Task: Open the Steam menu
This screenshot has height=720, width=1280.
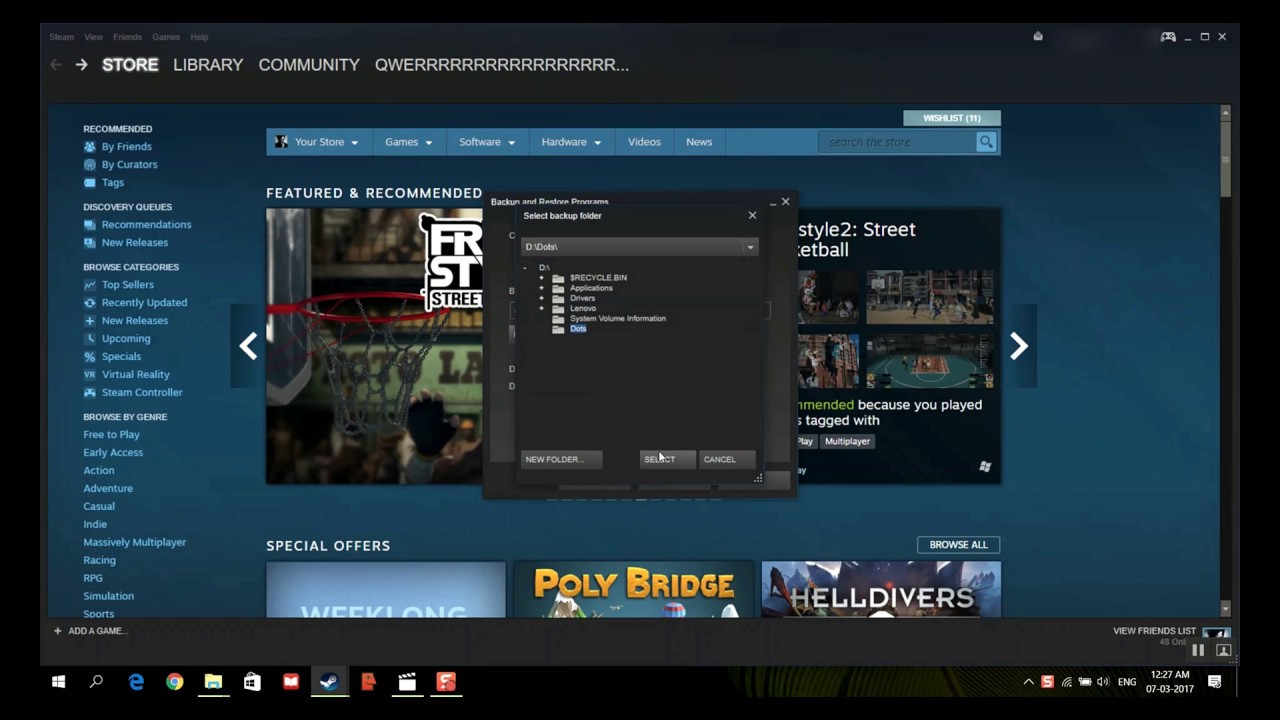Action: (62, 37)
